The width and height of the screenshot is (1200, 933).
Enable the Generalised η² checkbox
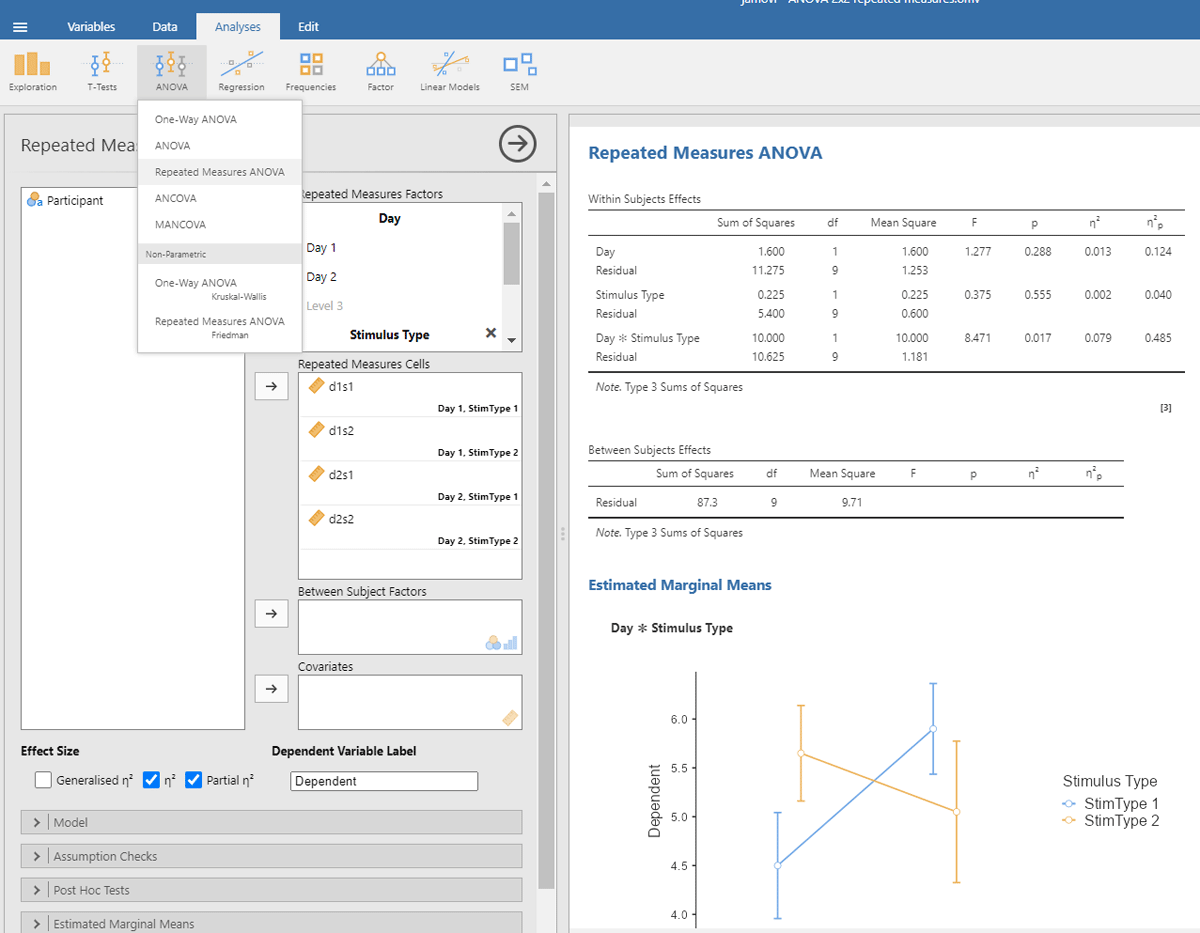[43, 780]
